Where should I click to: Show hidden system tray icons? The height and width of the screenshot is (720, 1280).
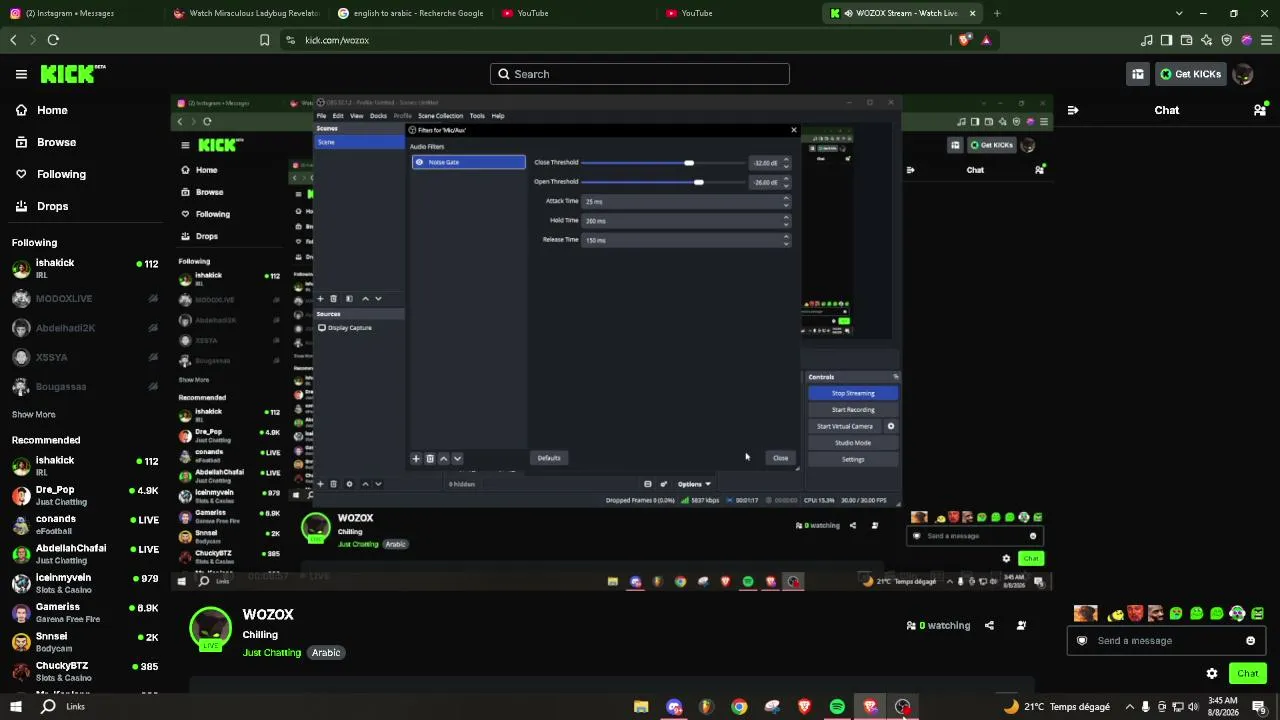(x=1131, y=707)
